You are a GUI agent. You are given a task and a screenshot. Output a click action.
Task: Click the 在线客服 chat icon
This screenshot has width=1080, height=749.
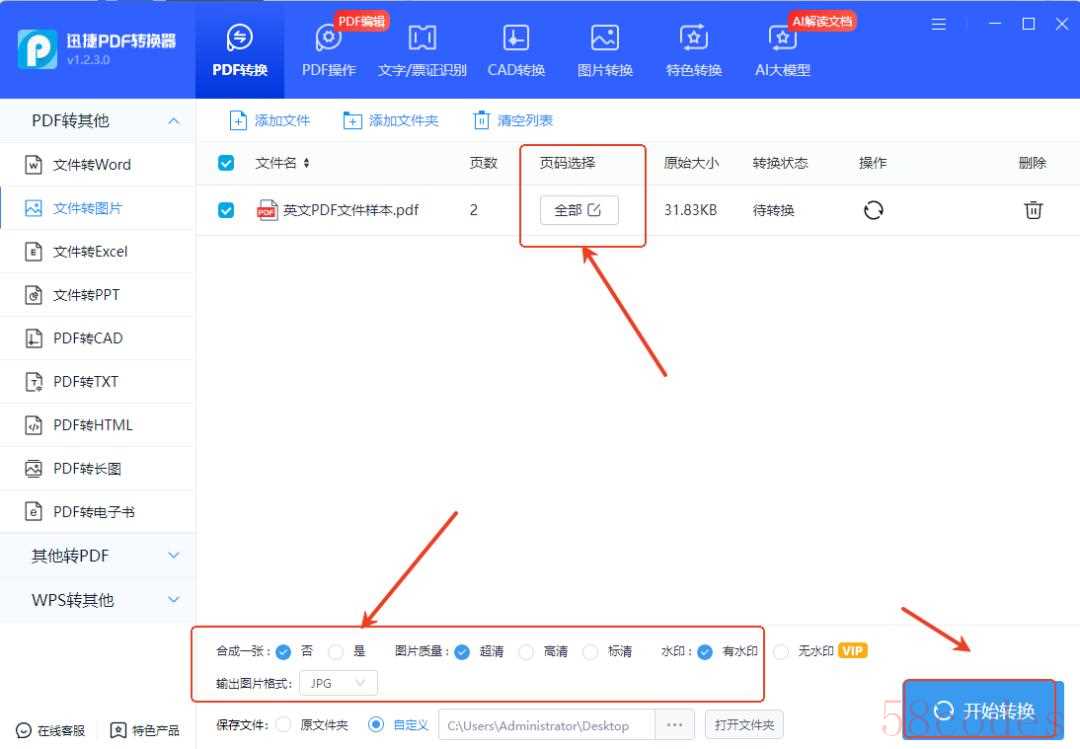click(x=23, y=730)
